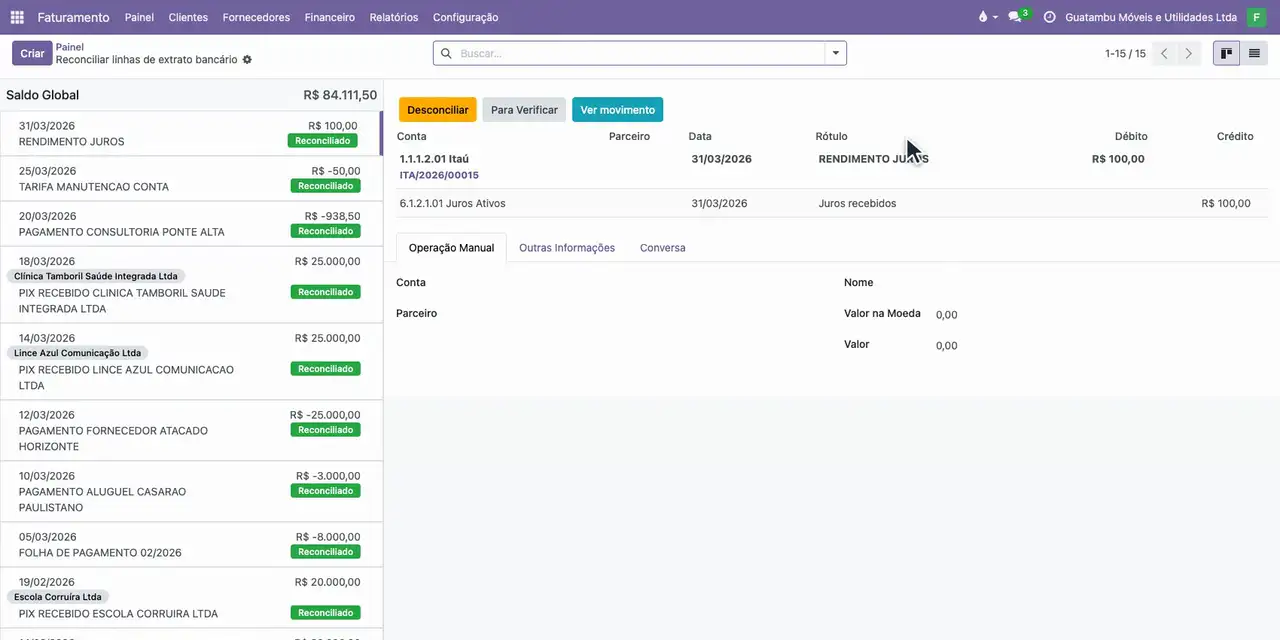
Task: Go to next page of records
Action: (x=1189, y=53)
